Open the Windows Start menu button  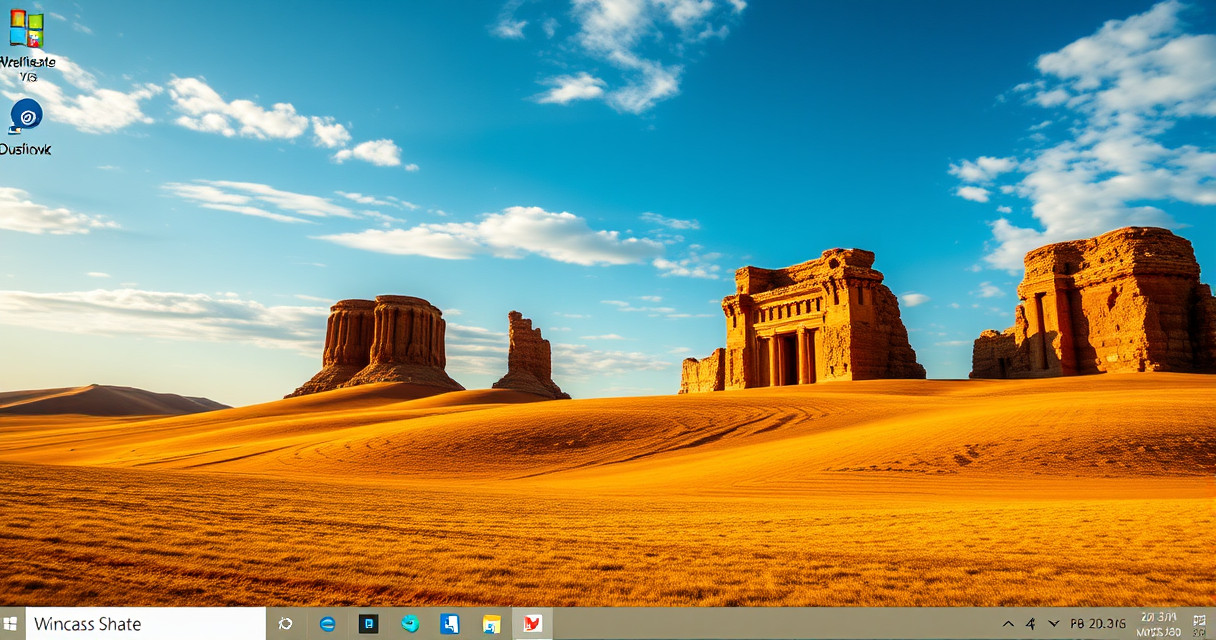click(11, 623)
